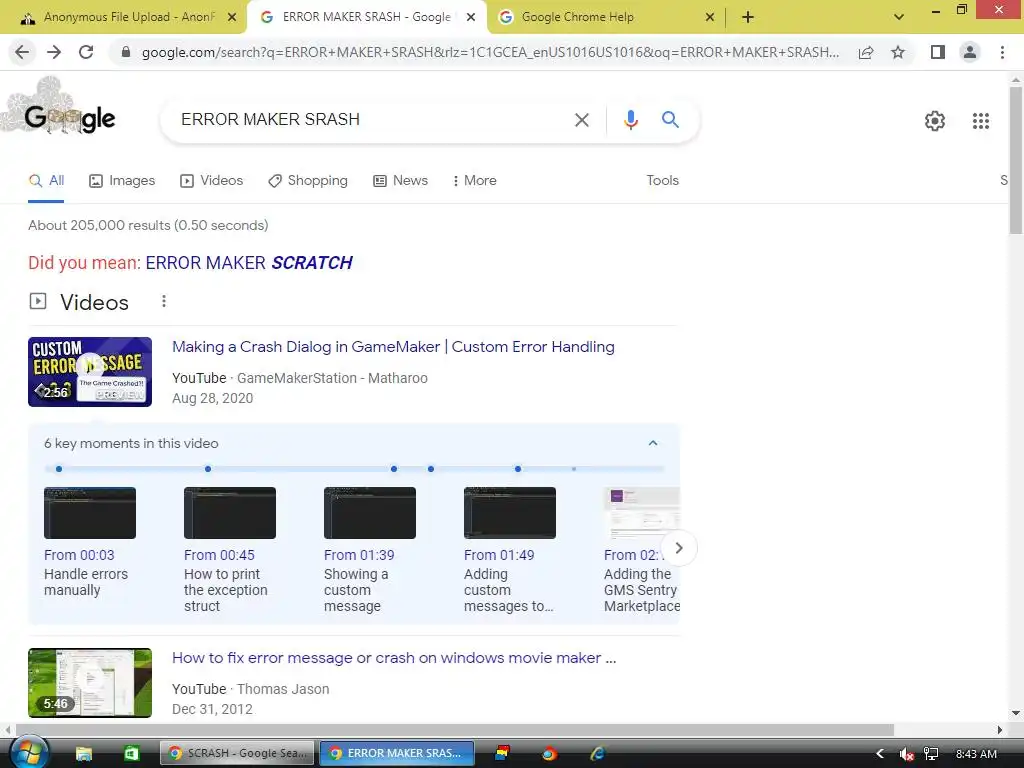
Task: Open a new browser tab
Action: 748,18
